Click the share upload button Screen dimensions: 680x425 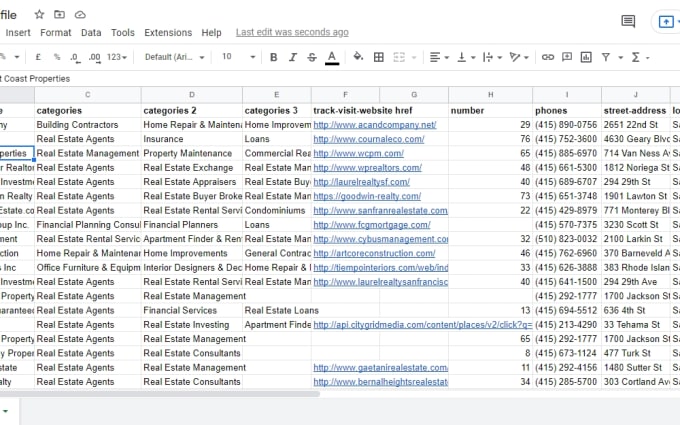666,21
